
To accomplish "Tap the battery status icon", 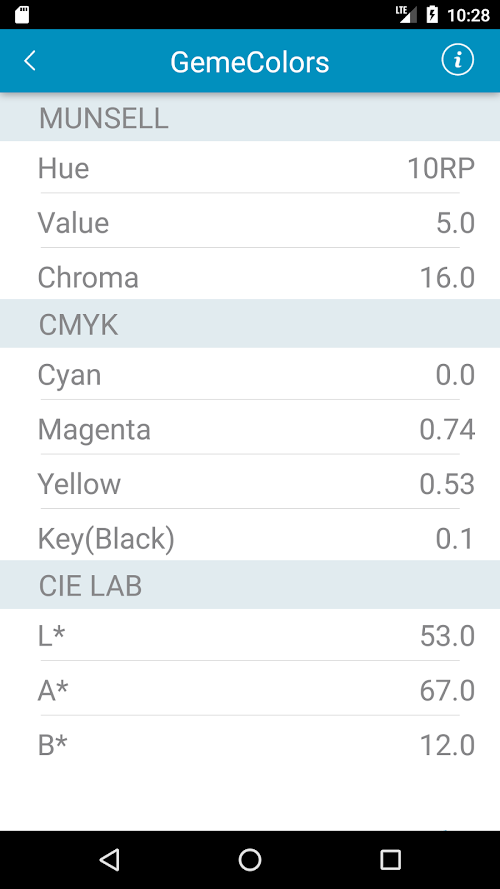I will pyautogui.click(x=432, y=15).
